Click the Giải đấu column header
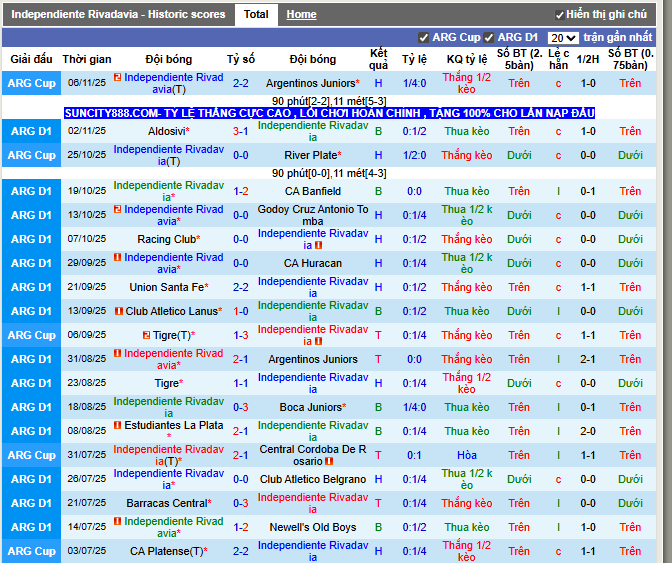The width and height of the screenshot is (672, 563). 31,59
